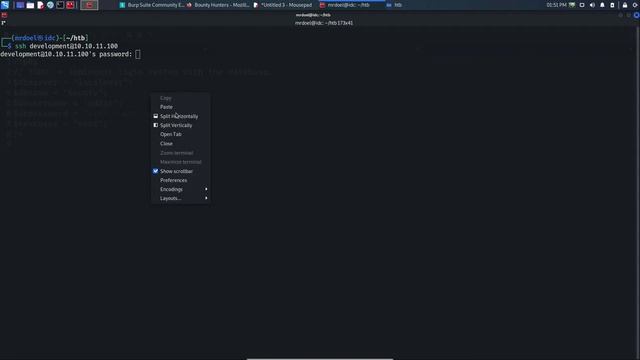Click terminal title mrdoel@idc ~/htb 173x41
The width and height of the screenshot is (640, 360).
324,23
